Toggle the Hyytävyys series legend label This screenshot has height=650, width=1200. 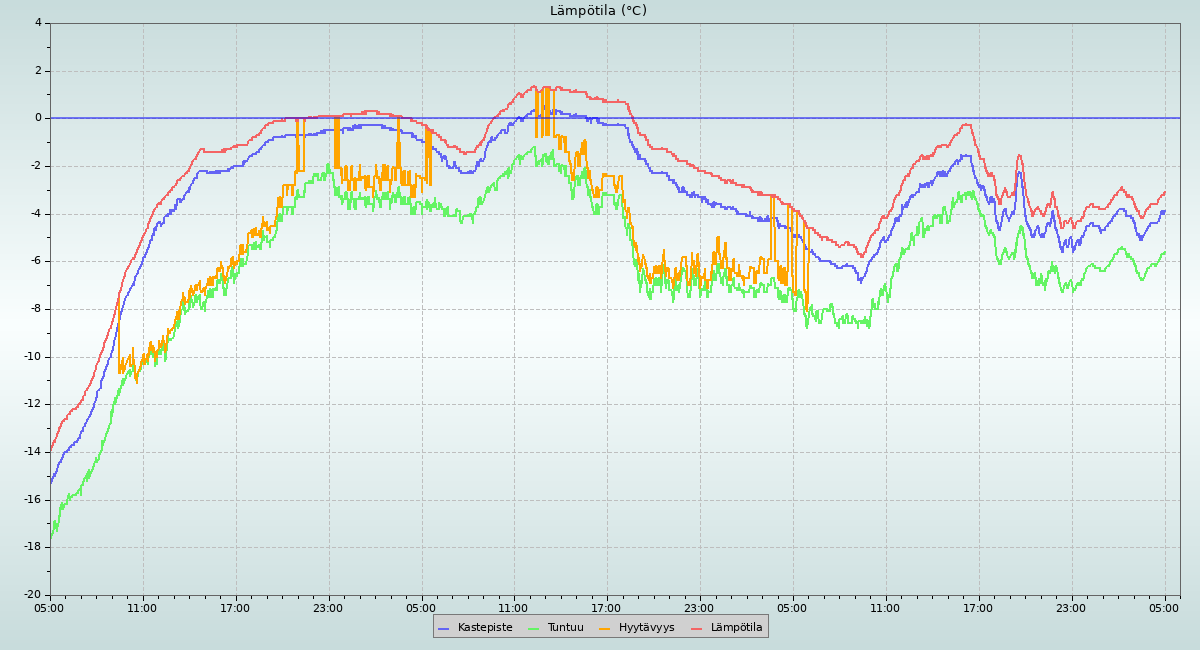646,628
